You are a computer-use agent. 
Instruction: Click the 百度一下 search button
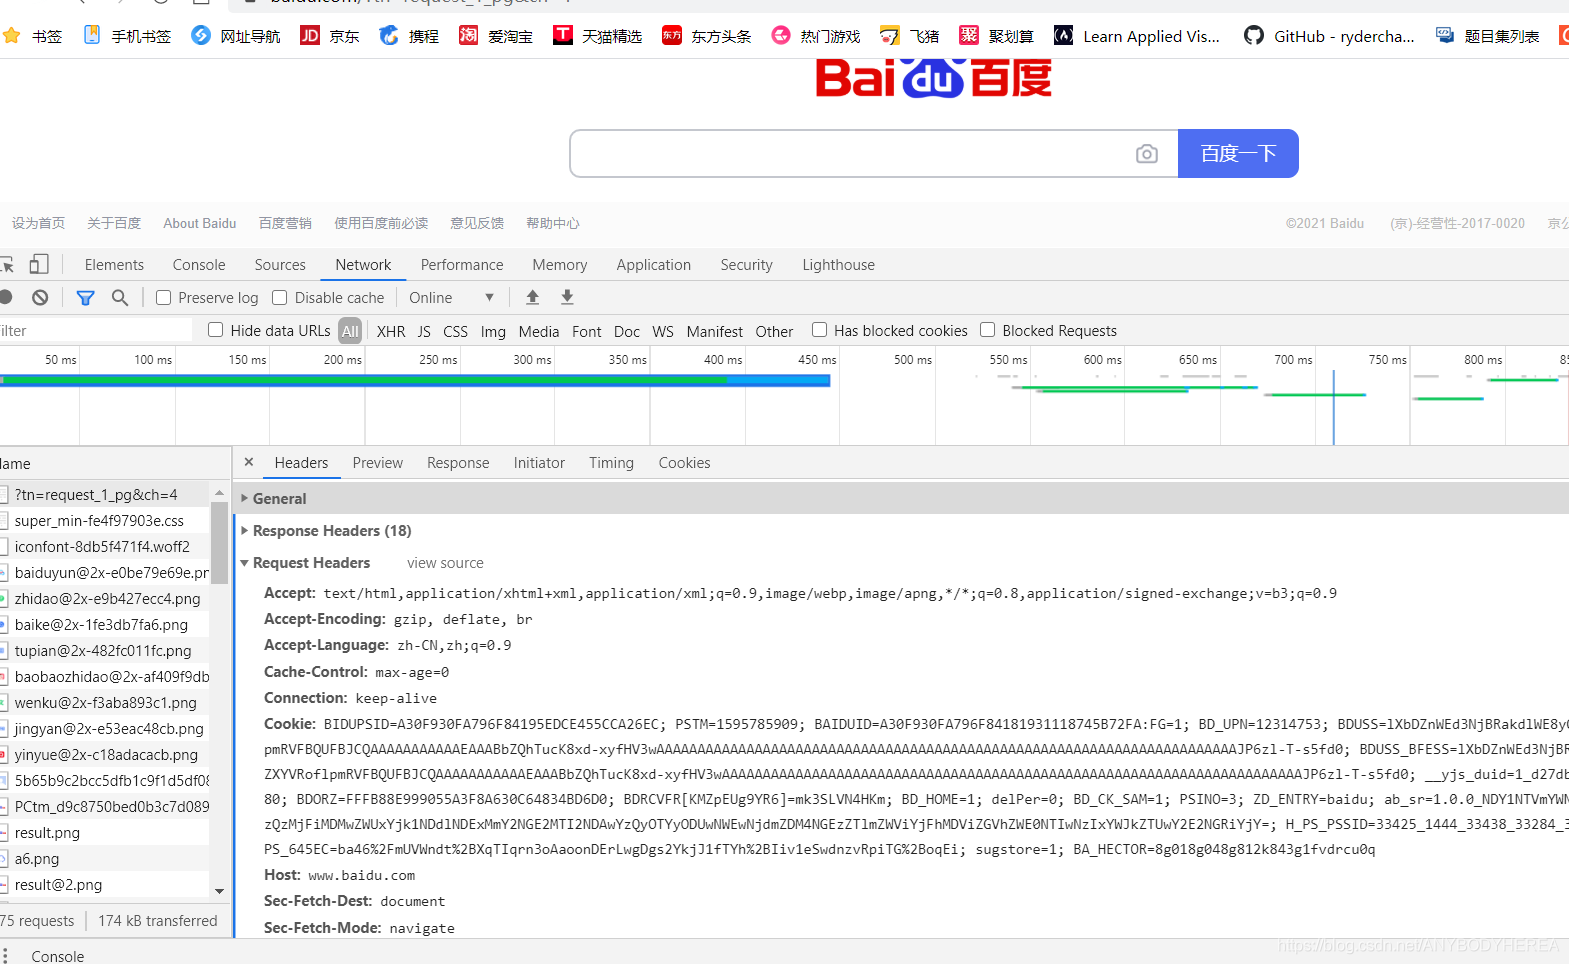pos(1238,153)
